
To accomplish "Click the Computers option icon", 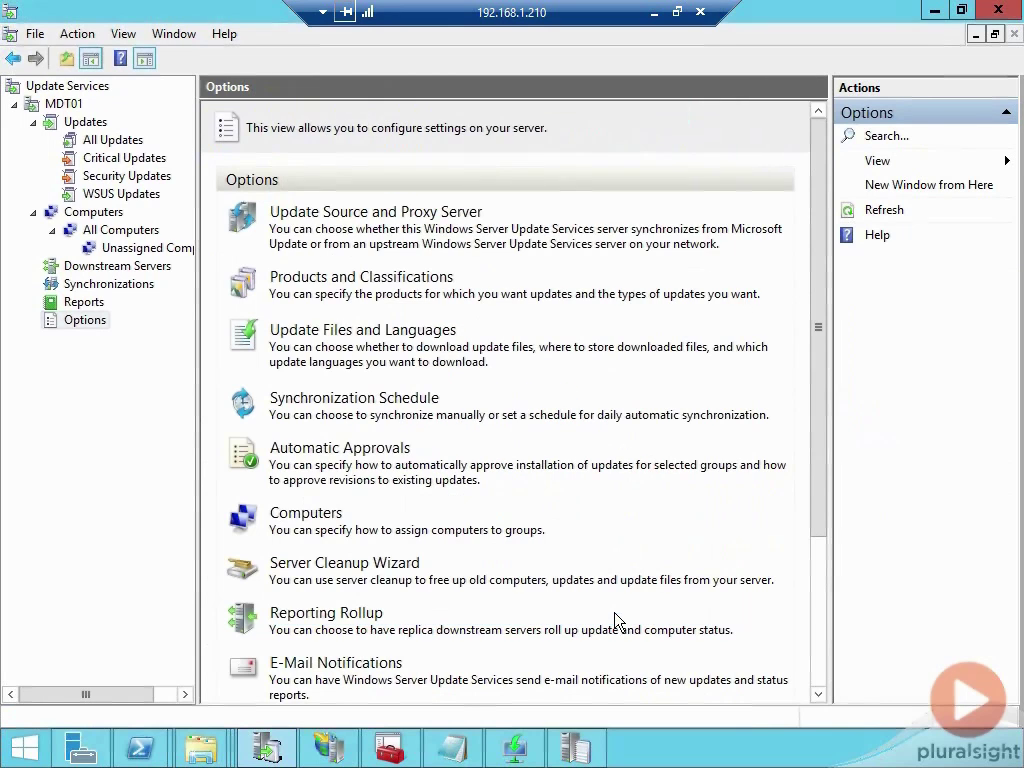I will [x=242, y=519].
